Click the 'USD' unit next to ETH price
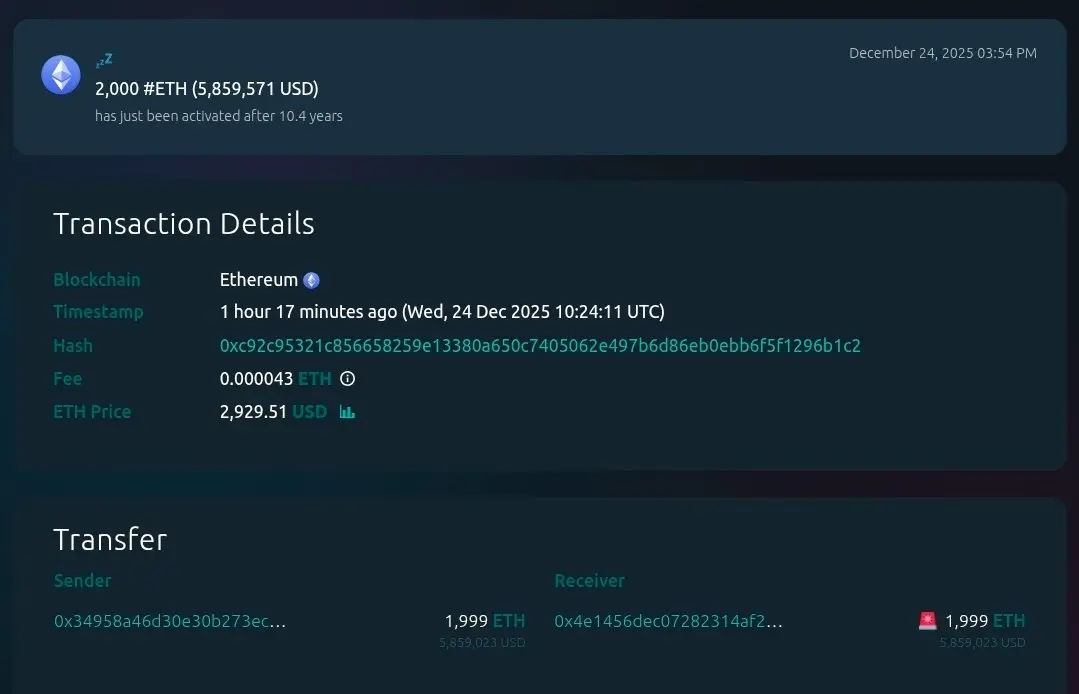This screenshot has height=694, width=1079. click(x=310, y=412)
